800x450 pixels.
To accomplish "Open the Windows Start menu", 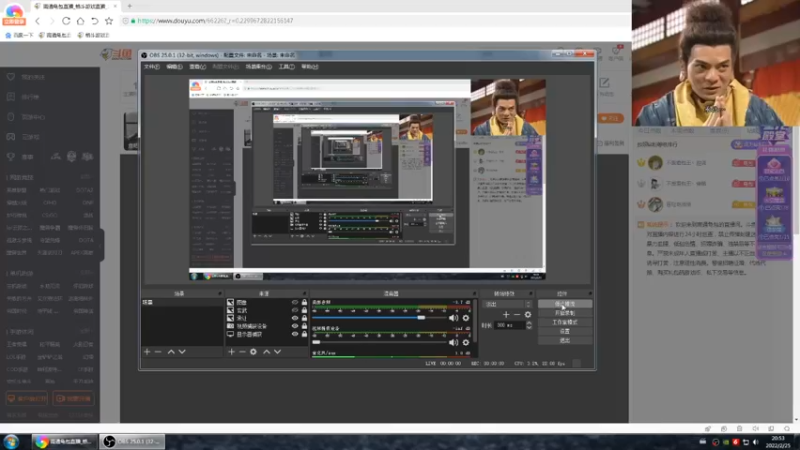I will point(11,442).
